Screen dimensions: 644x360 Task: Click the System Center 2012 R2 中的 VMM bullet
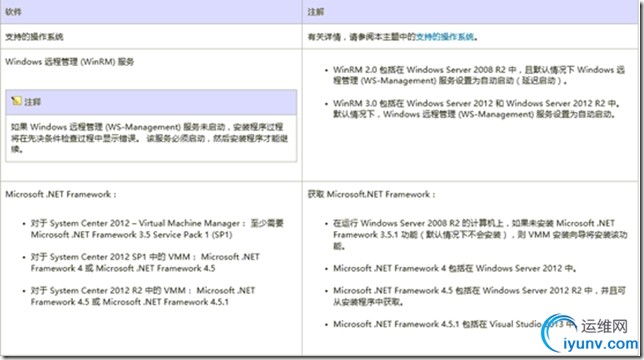(x=143, y=296)
